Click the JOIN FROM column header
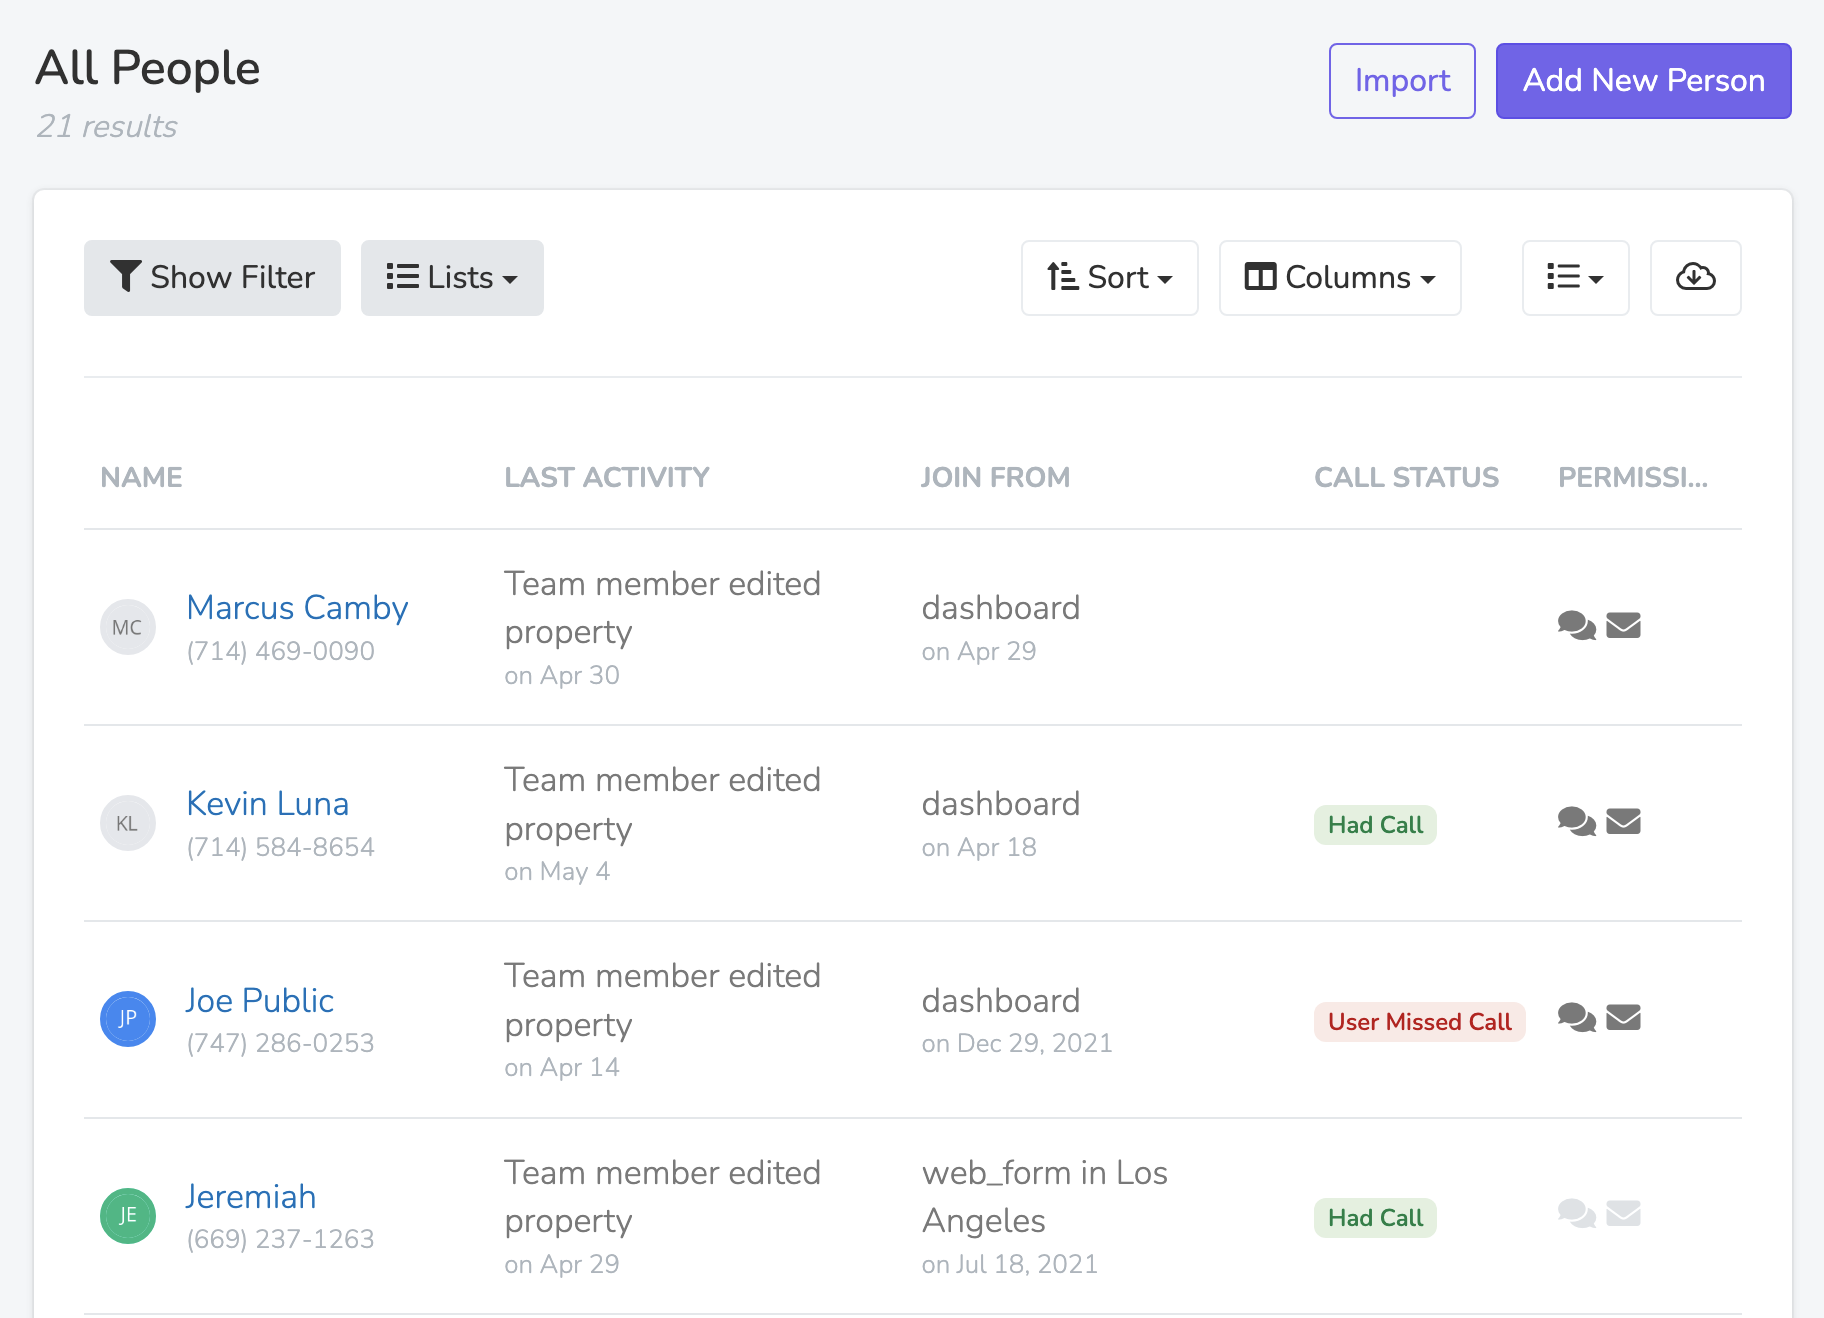Image resolution: width=1824 pixels, height=1318 pixels. (995, 477)
